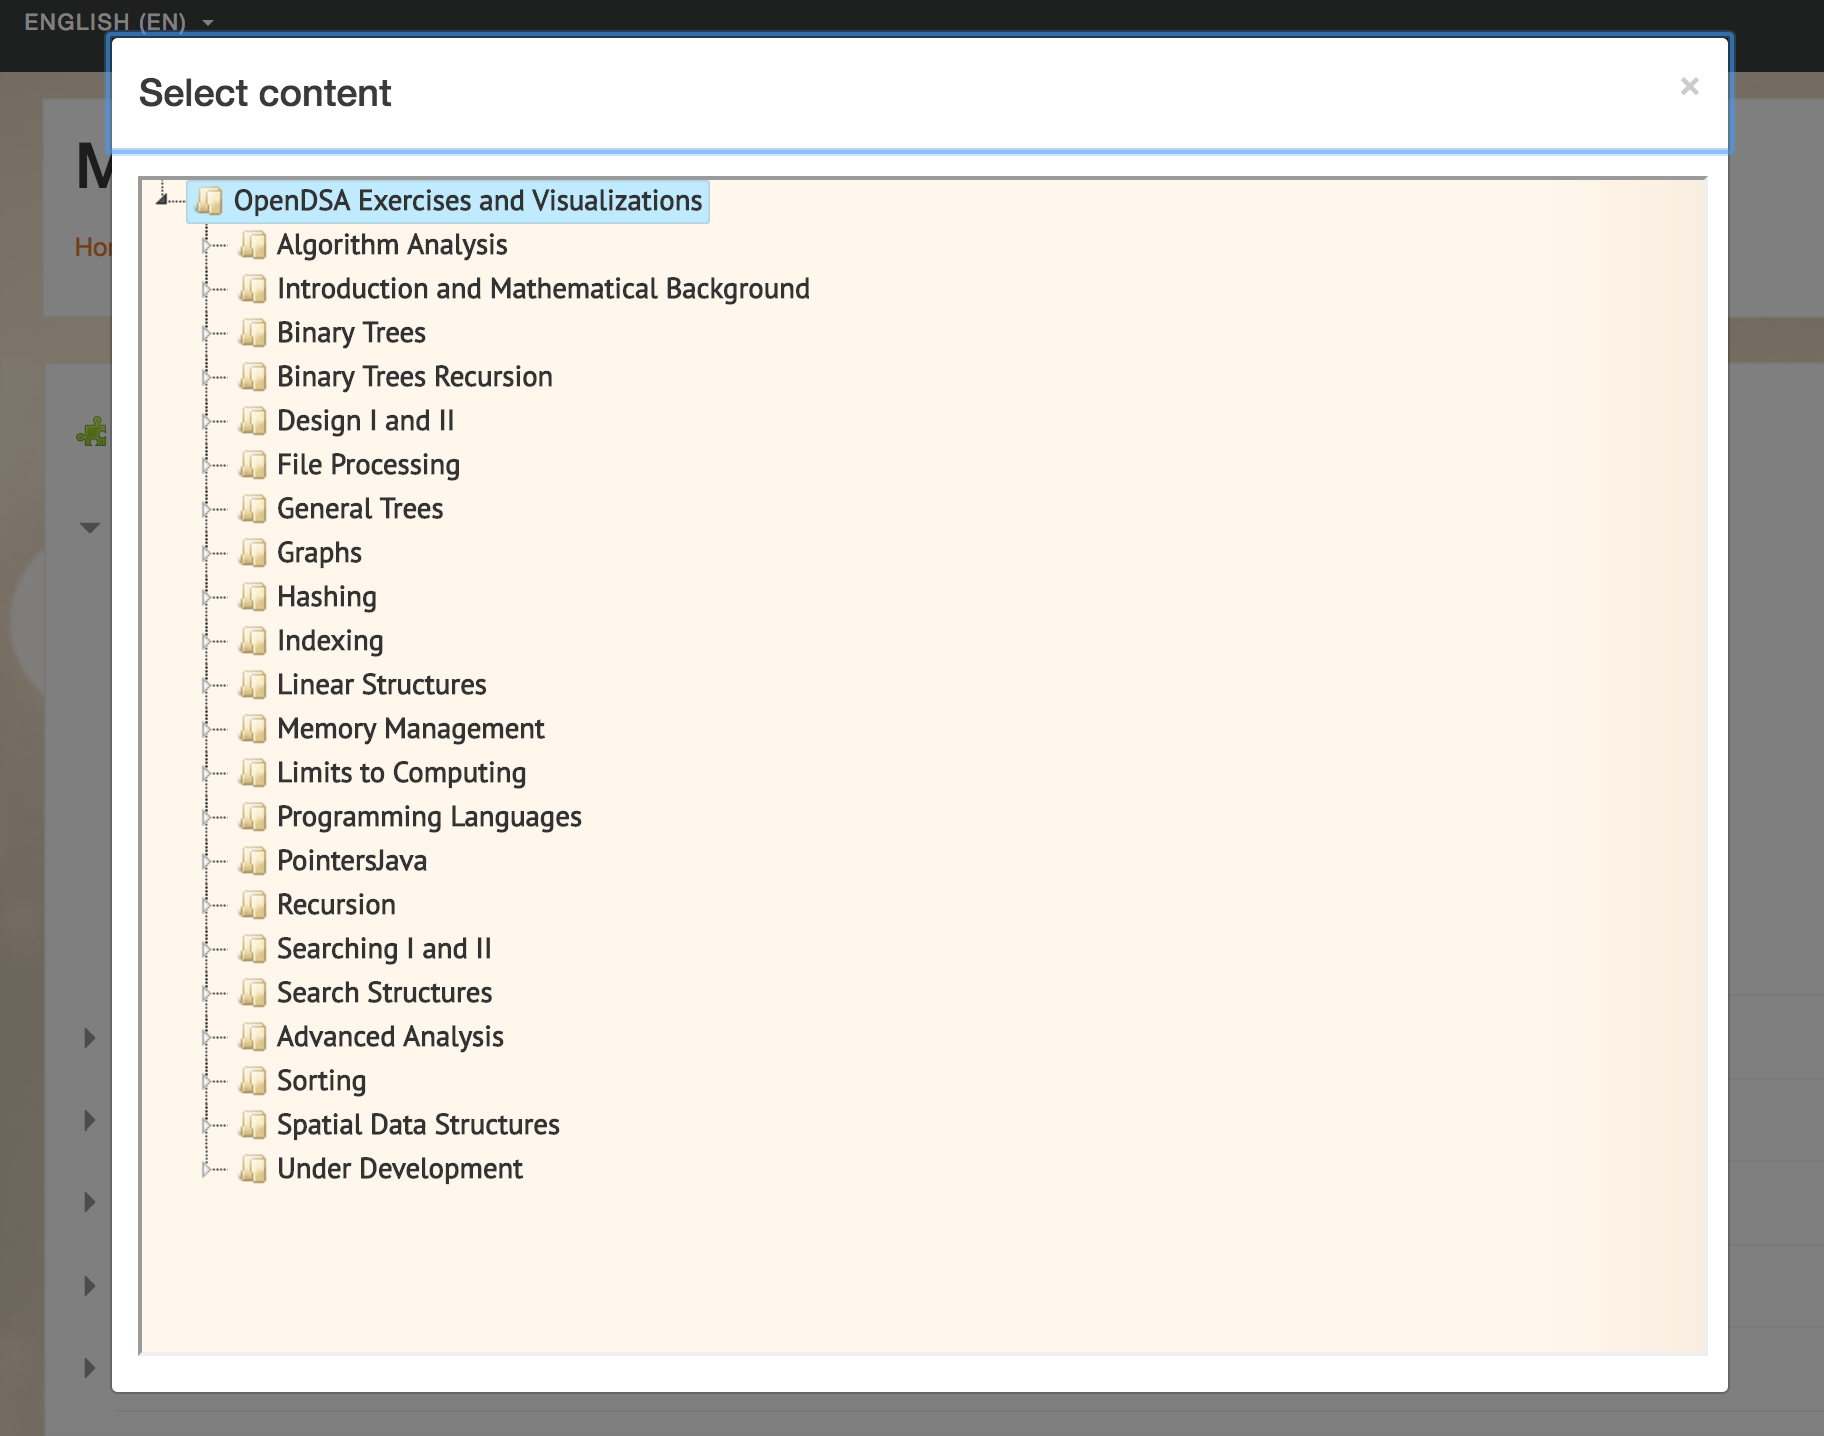Expand the Advanced Analysis node
1824x1436 pixels.
tap(206, 1037)
